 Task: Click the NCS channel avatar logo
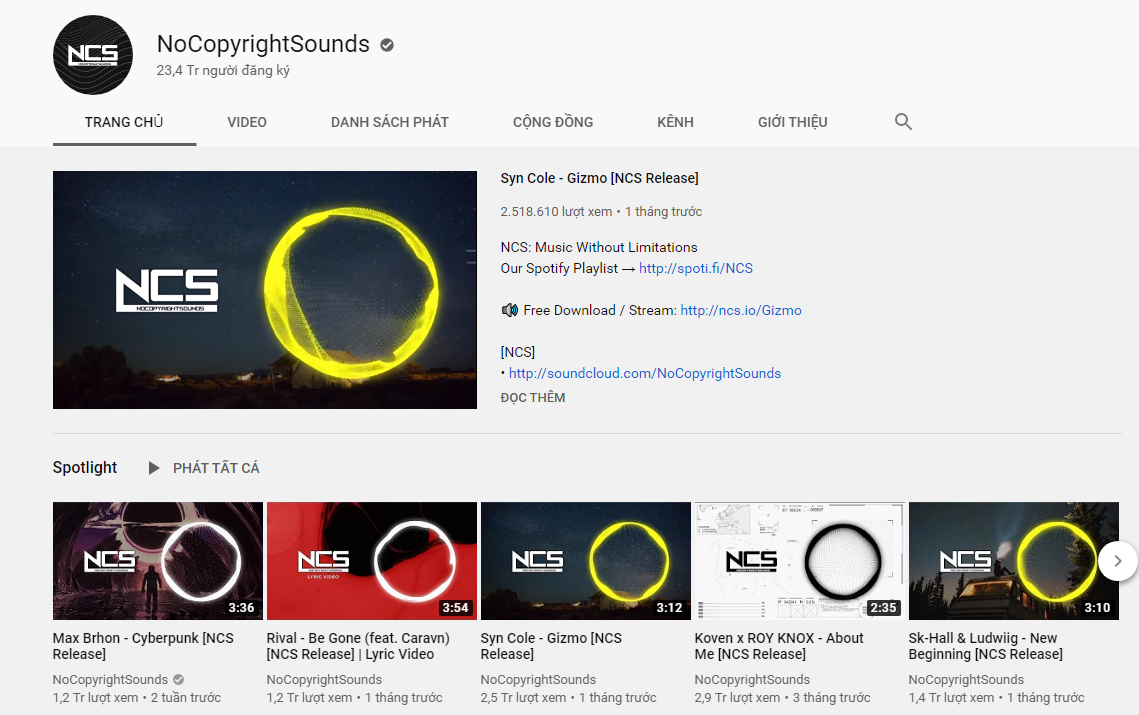click(x=93, y=55)
